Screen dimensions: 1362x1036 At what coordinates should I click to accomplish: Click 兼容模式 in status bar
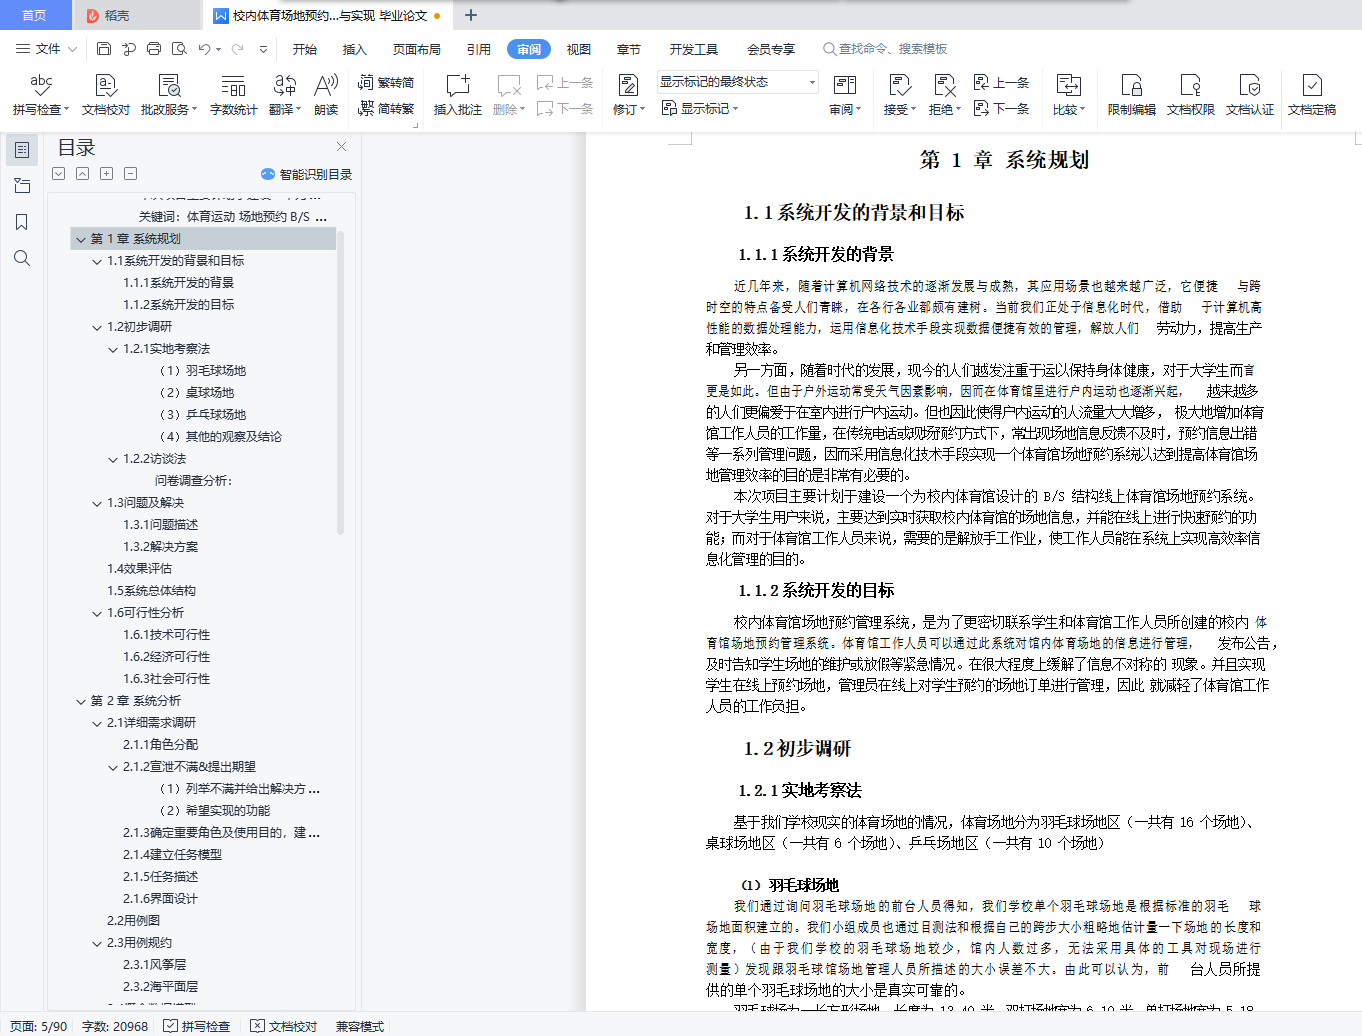click(x=360, y=1026)
